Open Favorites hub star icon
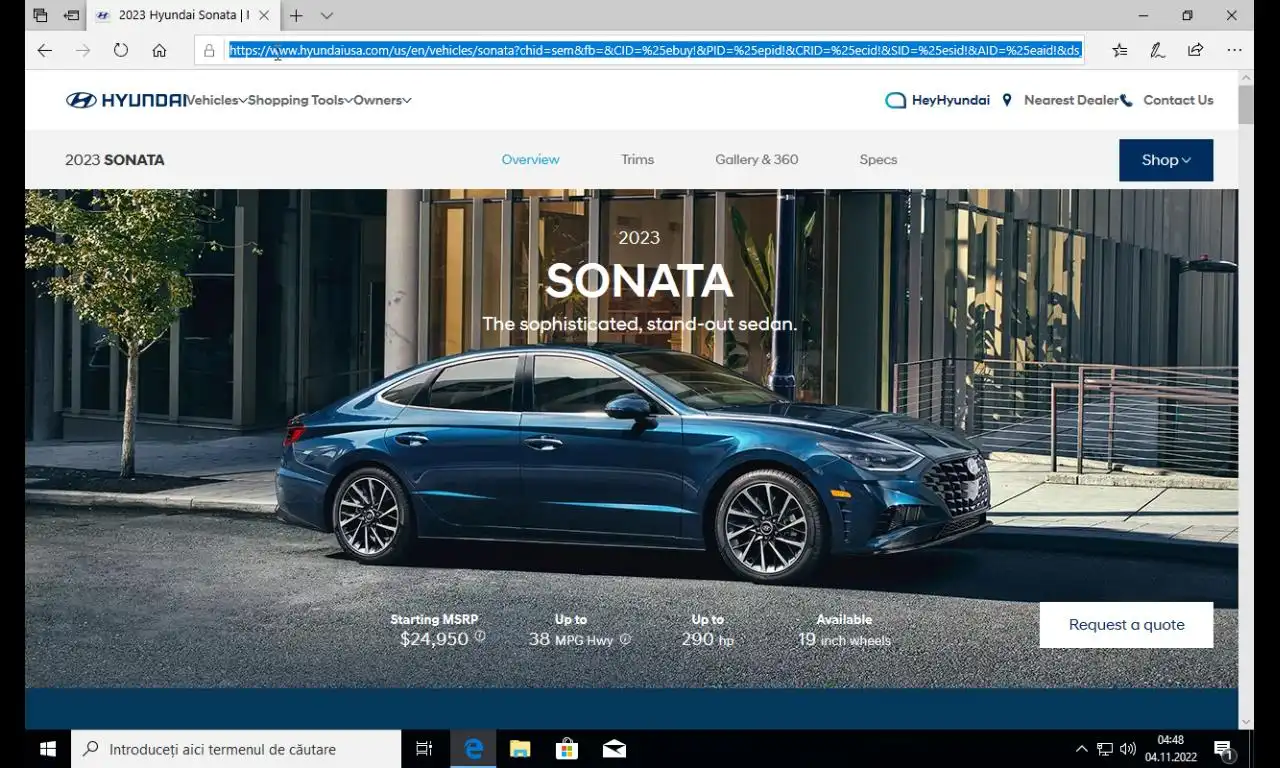This screenshot has width=1280, height=768. [1120, 50]
